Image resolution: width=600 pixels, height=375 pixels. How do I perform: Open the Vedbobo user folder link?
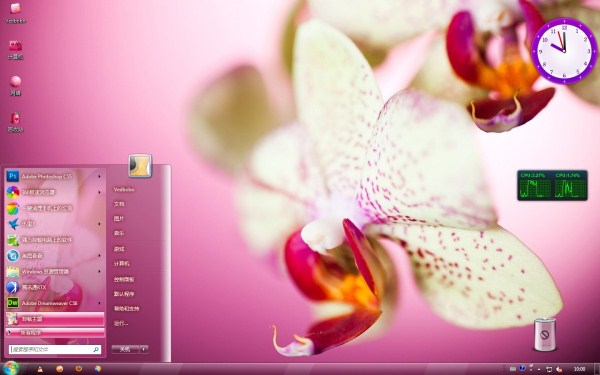pyautogui.click(x=124, y=189)
